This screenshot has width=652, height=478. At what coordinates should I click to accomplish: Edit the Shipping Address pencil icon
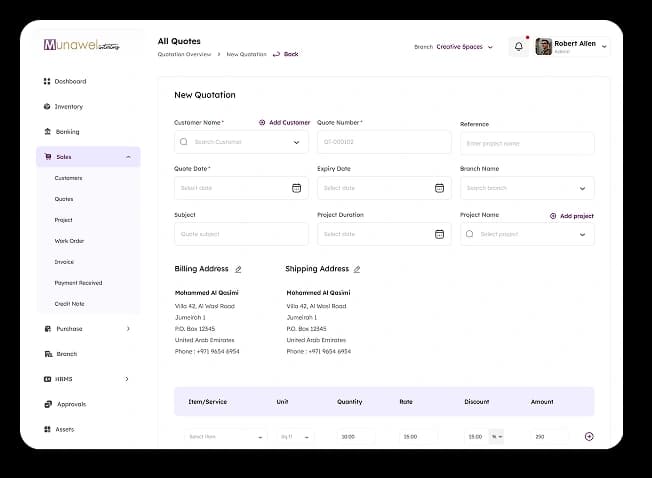pyautogui.click(x=357, y=269)
